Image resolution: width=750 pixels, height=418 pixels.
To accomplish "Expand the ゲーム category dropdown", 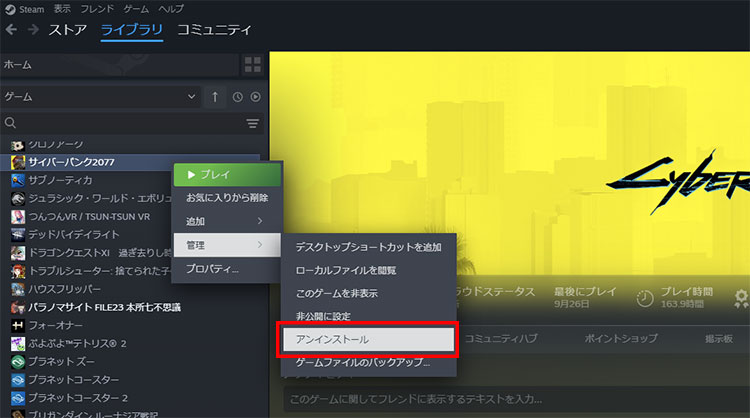I will pyautogui.click(x=192, y=97).
